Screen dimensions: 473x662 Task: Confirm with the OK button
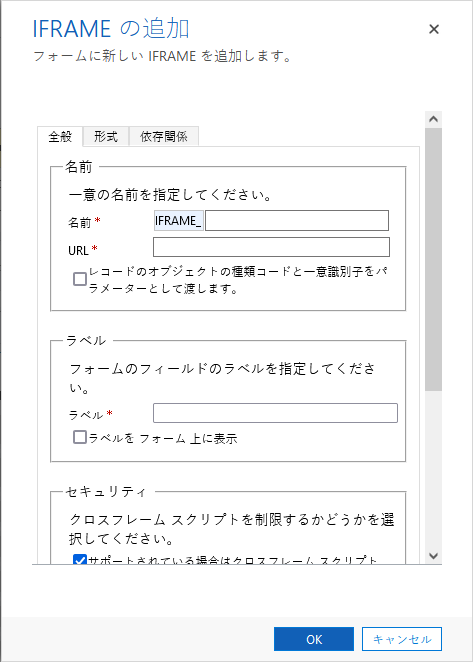pyautogui.click(x=314, y=639)
